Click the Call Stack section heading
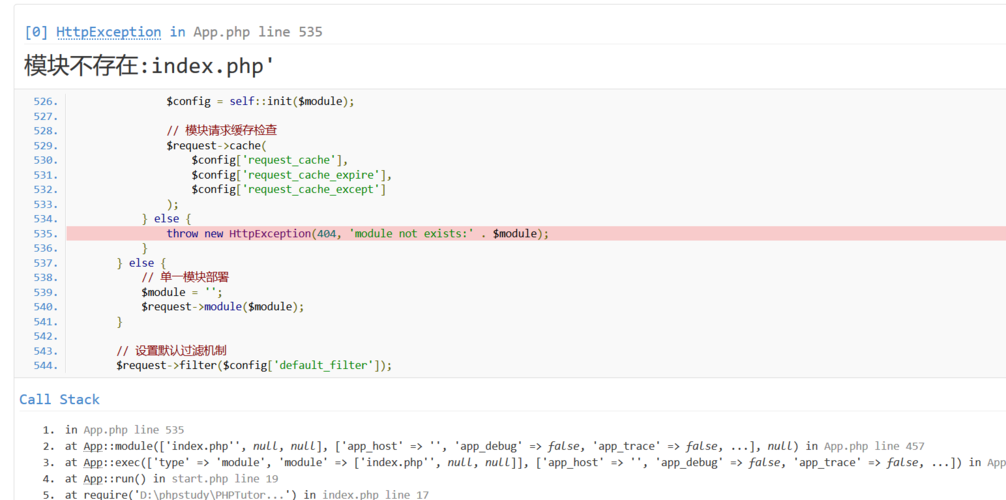 coord(59,399)
